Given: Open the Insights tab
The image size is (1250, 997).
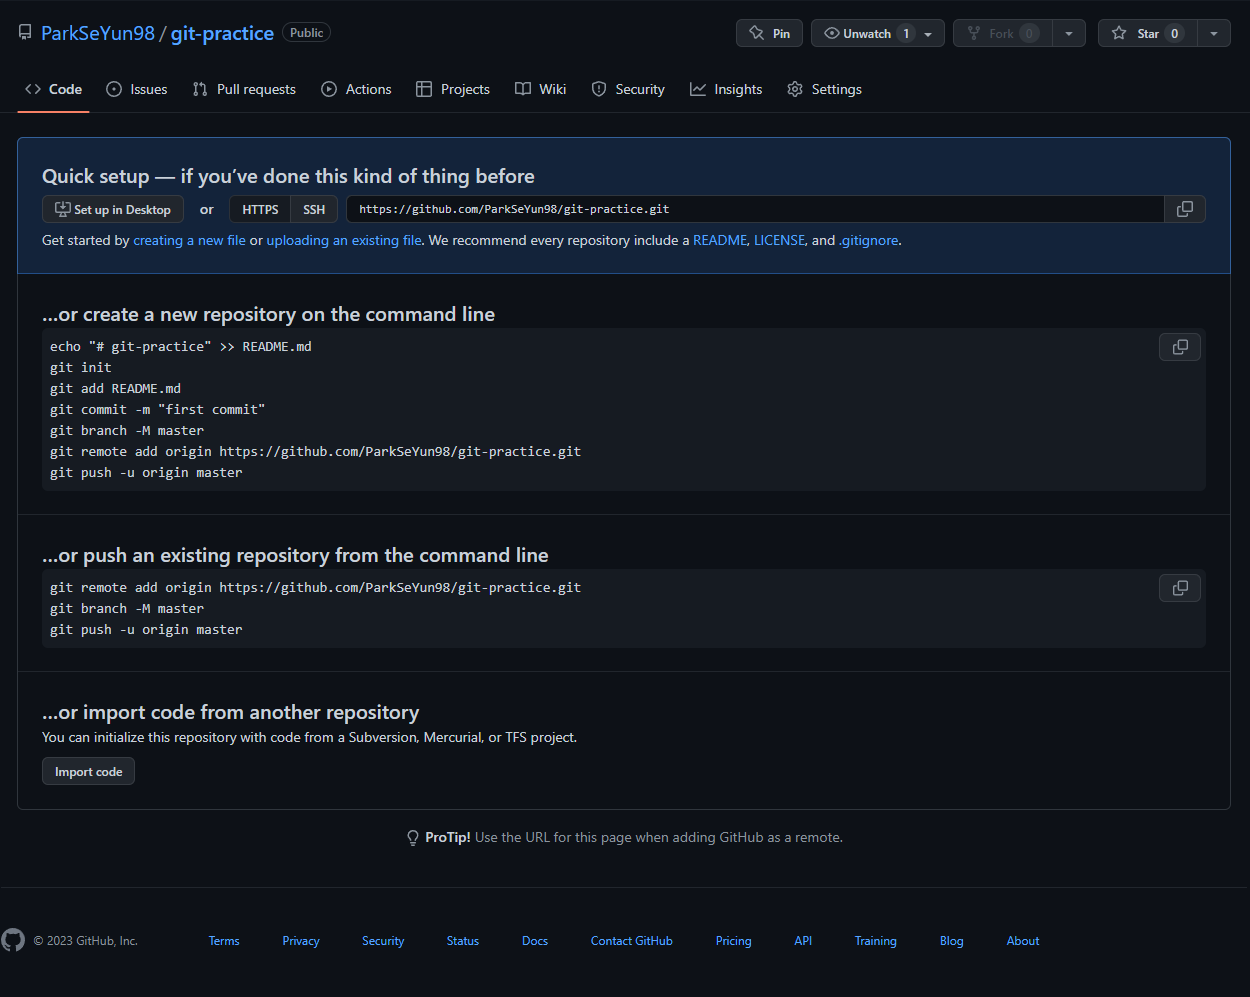Looking at the screenshot, I should coord(726,89).
